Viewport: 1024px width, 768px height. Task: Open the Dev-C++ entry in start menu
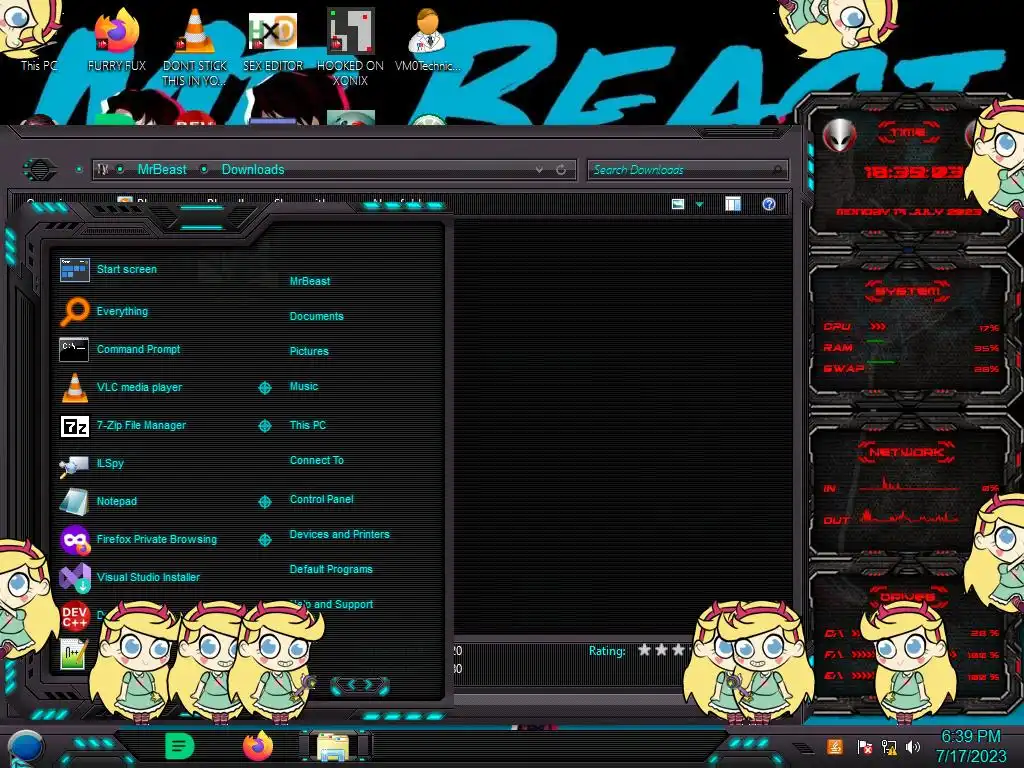tap(74, 615)
